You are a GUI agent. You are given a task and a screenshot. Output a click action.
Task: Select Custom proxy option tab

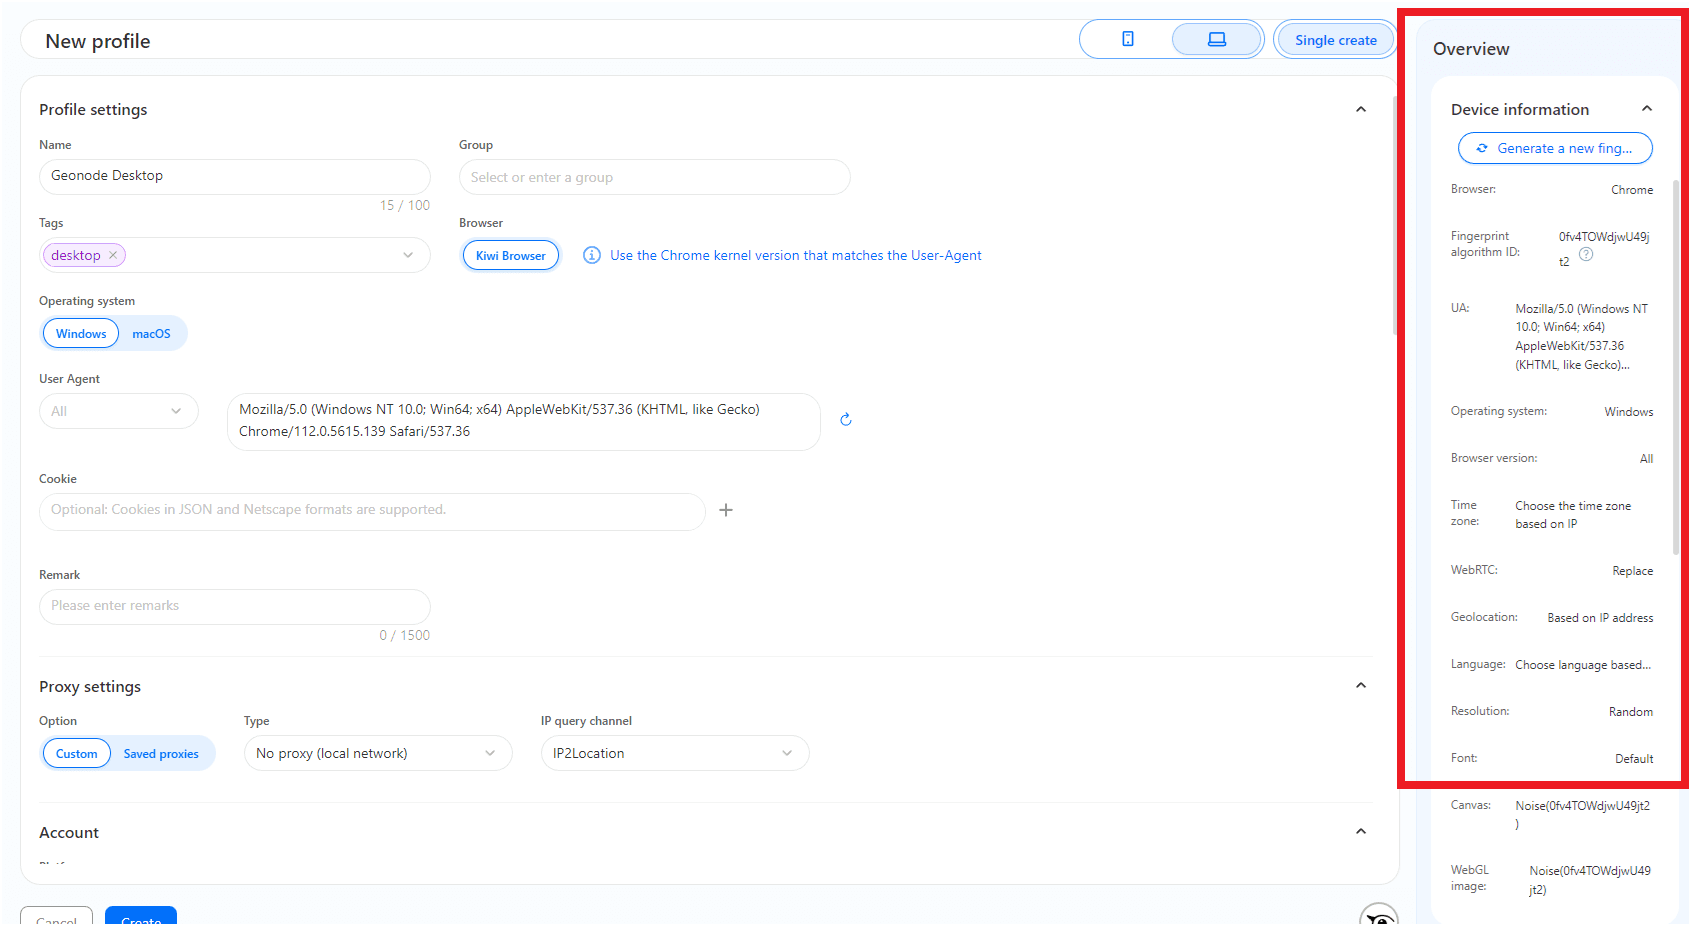tap(77, 754)
